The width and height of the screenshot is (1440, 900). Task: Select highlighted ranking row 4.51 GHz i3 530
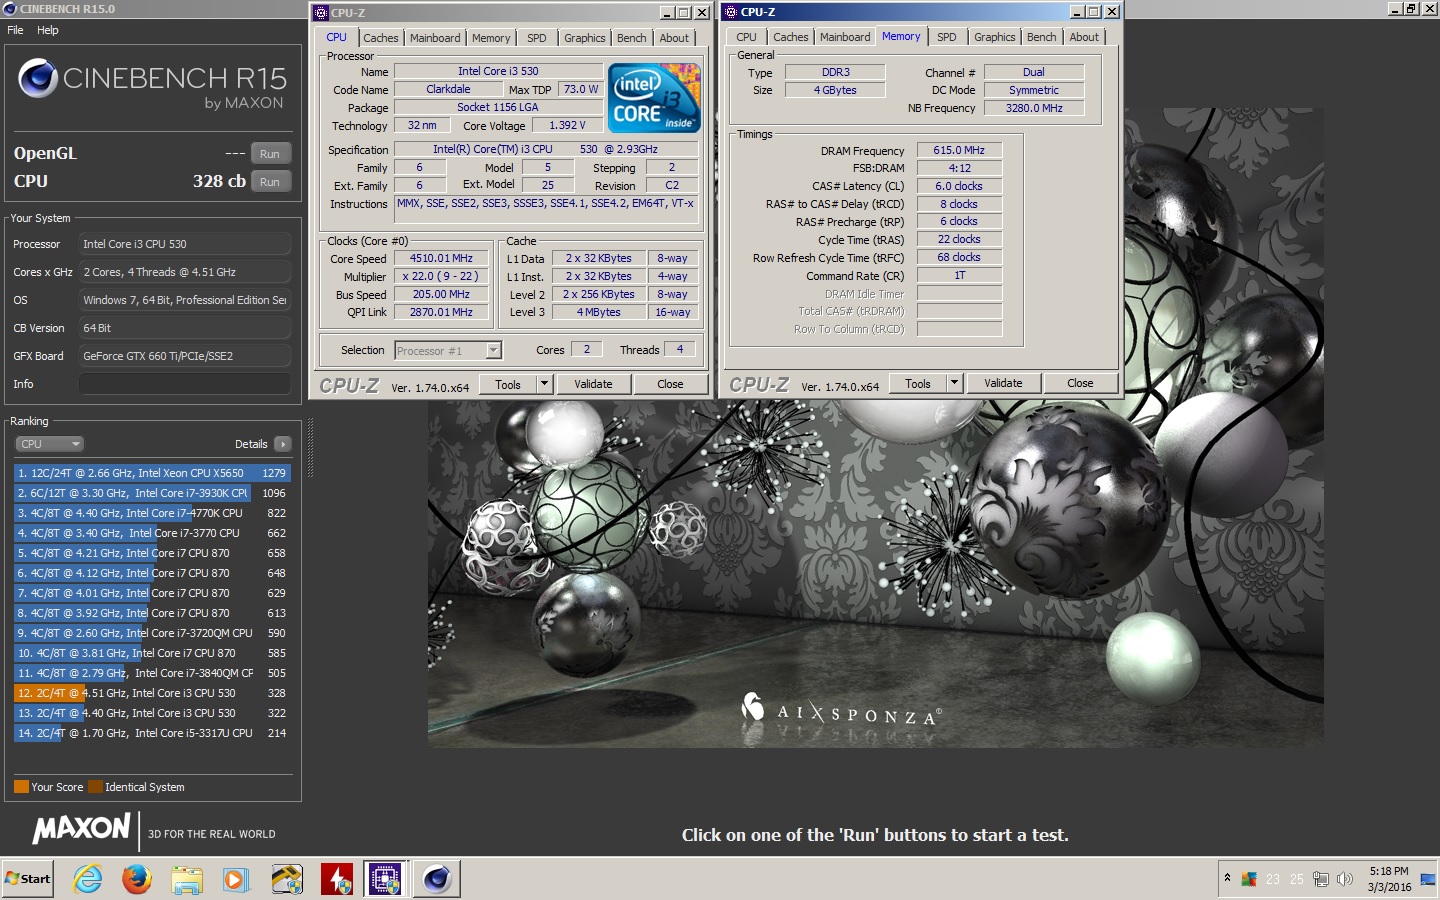coord(152,693)
